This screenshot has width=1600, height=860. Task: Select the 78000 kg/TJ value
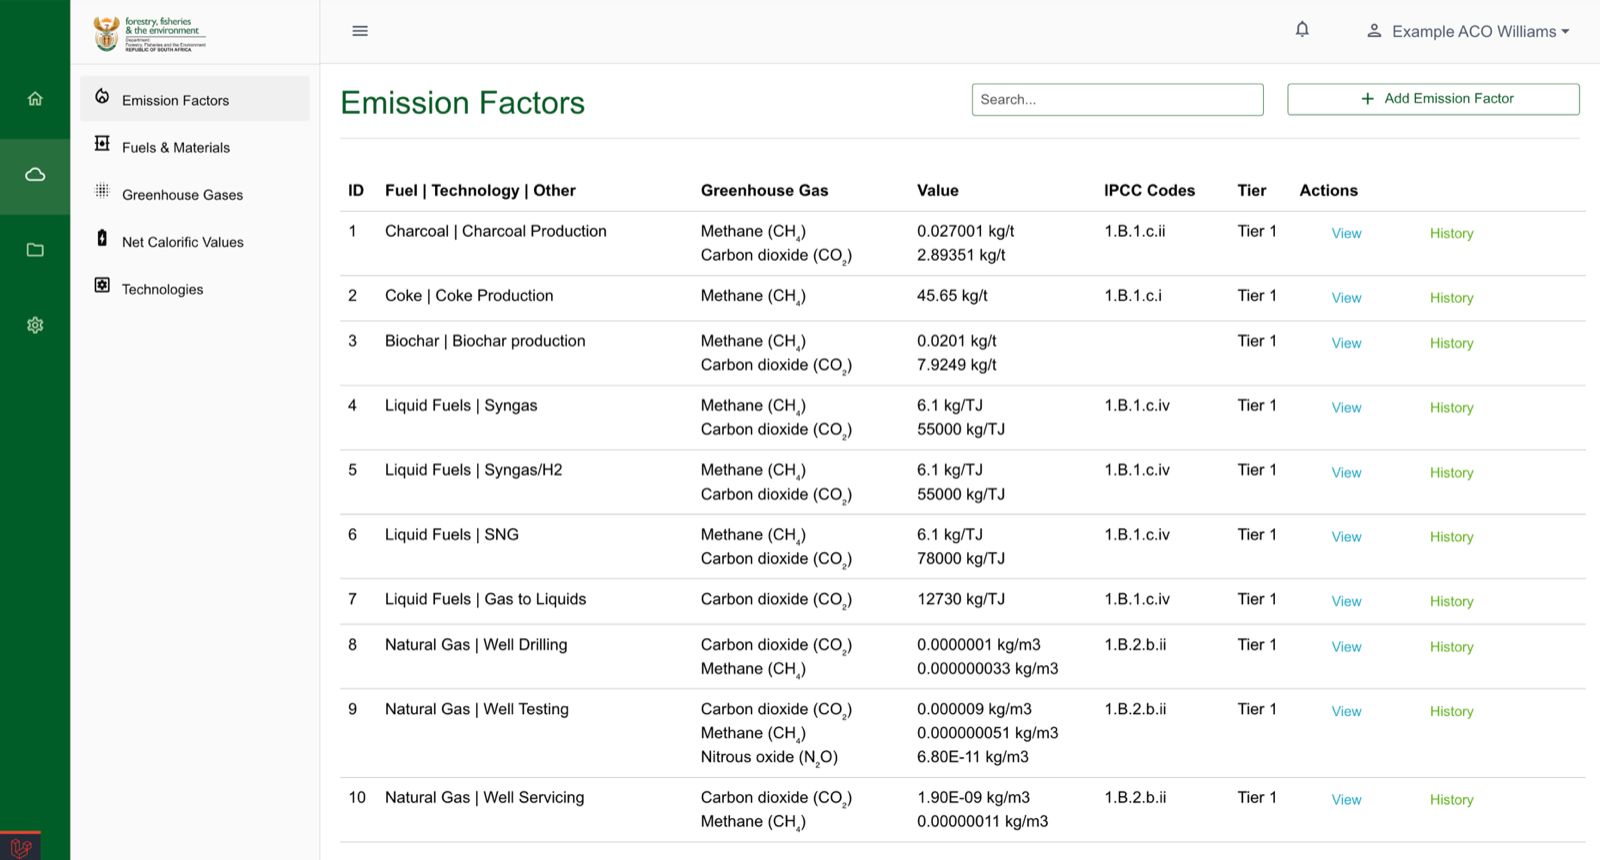click(961, 559)
